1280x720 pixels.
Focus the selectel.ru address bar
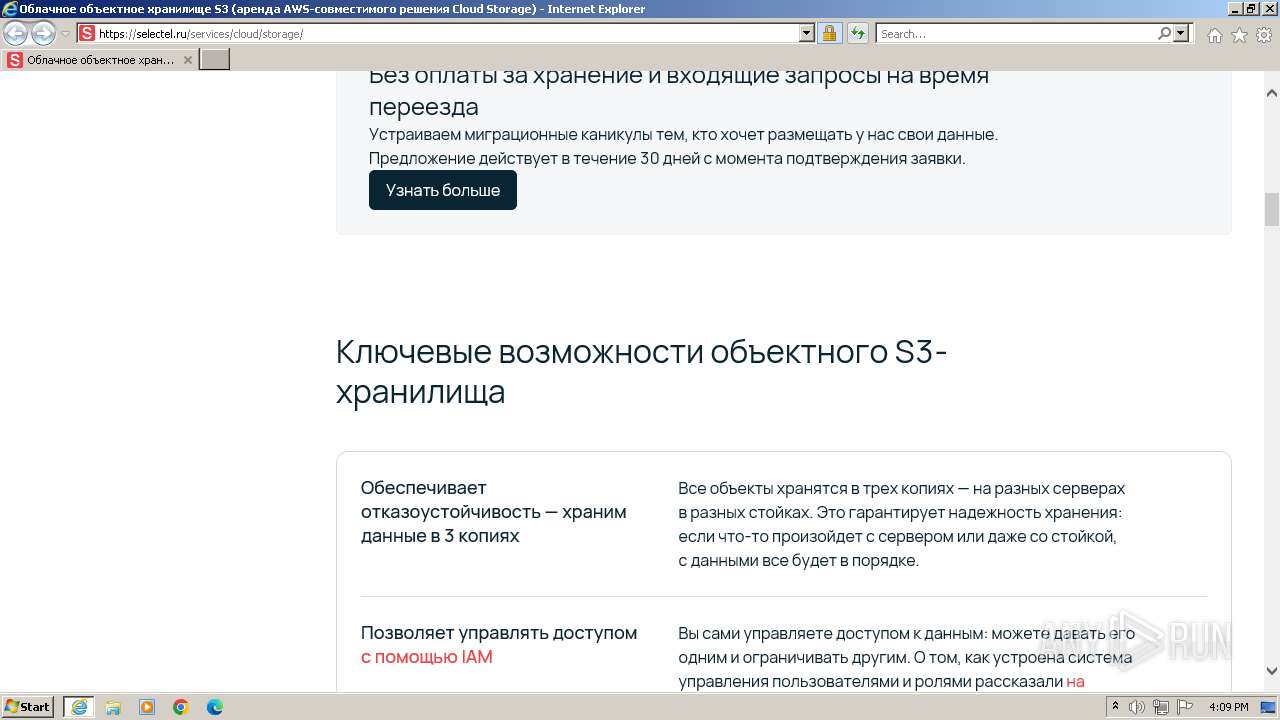(x=448, y=33)
